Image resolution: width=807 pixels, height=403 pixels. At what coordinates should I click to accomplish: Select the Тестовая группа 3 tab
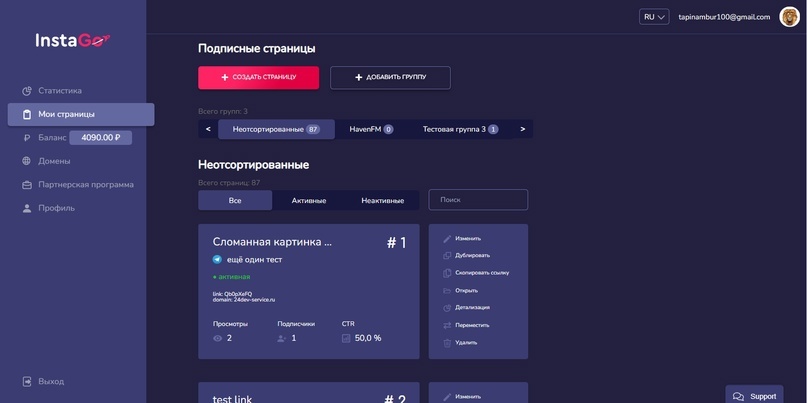460,129
